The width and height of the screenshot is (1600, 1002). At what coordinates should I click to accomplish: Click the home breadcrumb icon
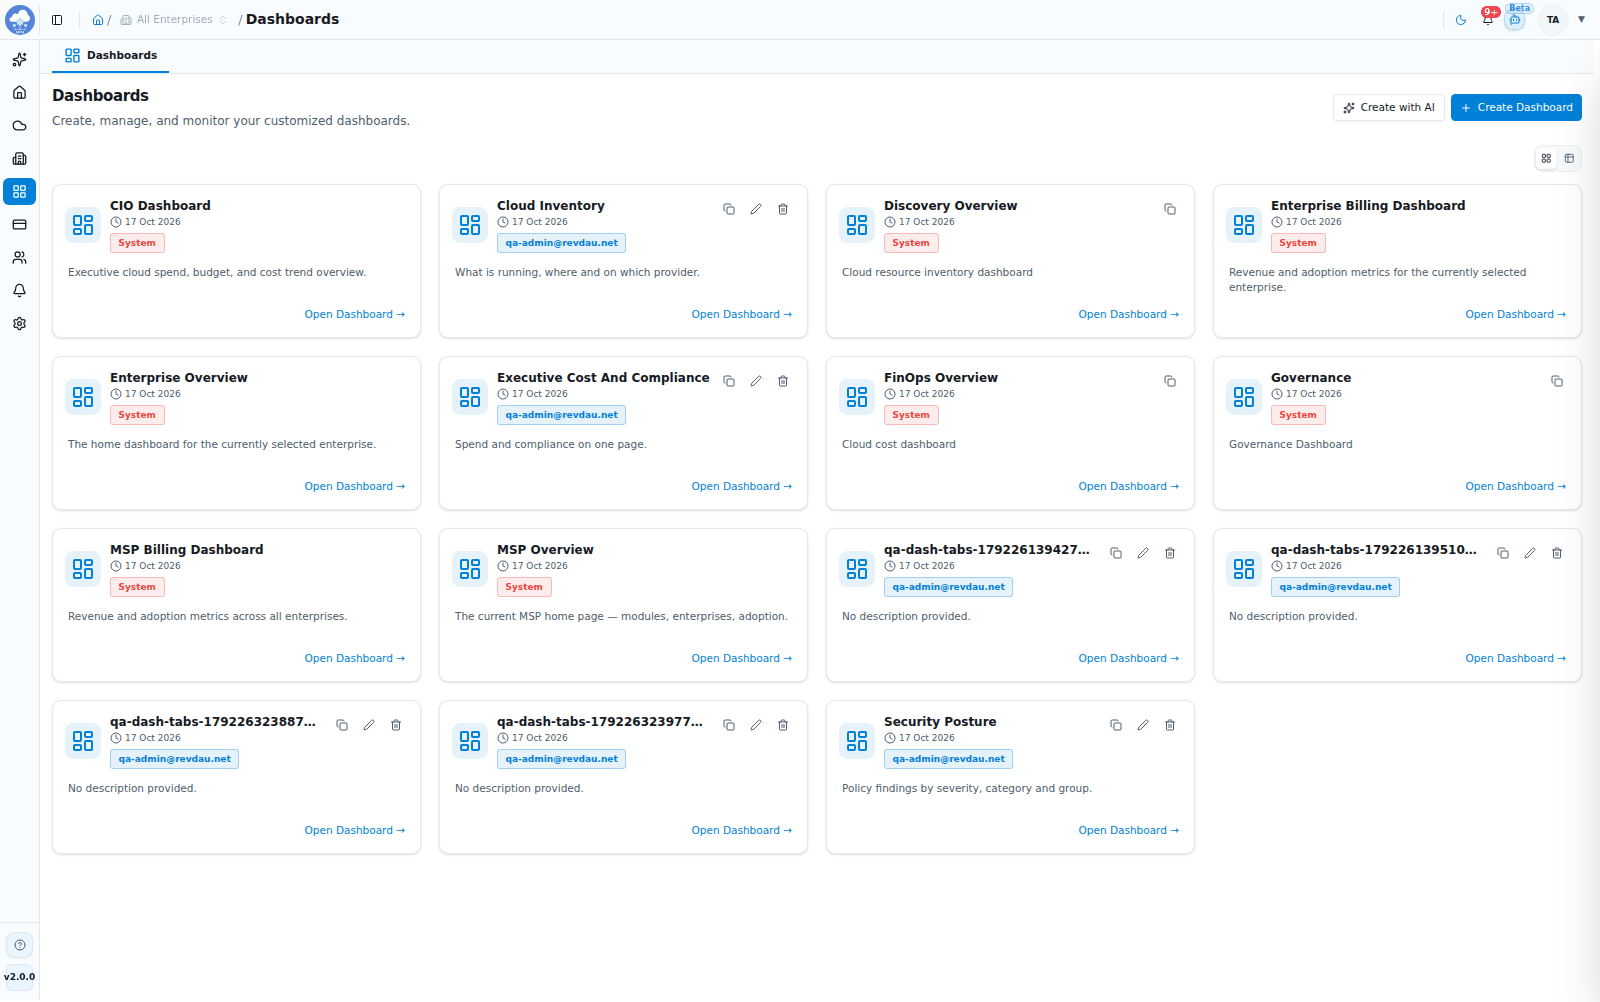[x=98, y=20]
